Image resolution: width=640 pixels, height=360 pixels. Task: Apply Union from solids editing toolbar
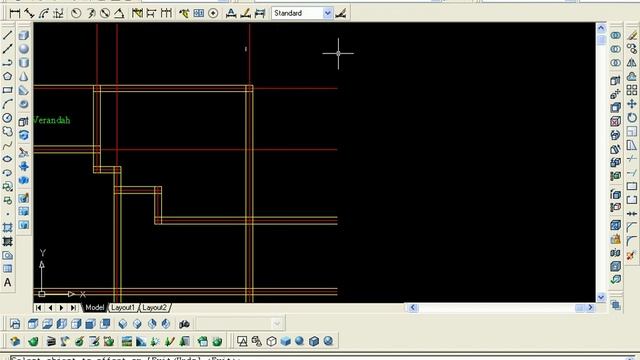click(x=616, y=36)
